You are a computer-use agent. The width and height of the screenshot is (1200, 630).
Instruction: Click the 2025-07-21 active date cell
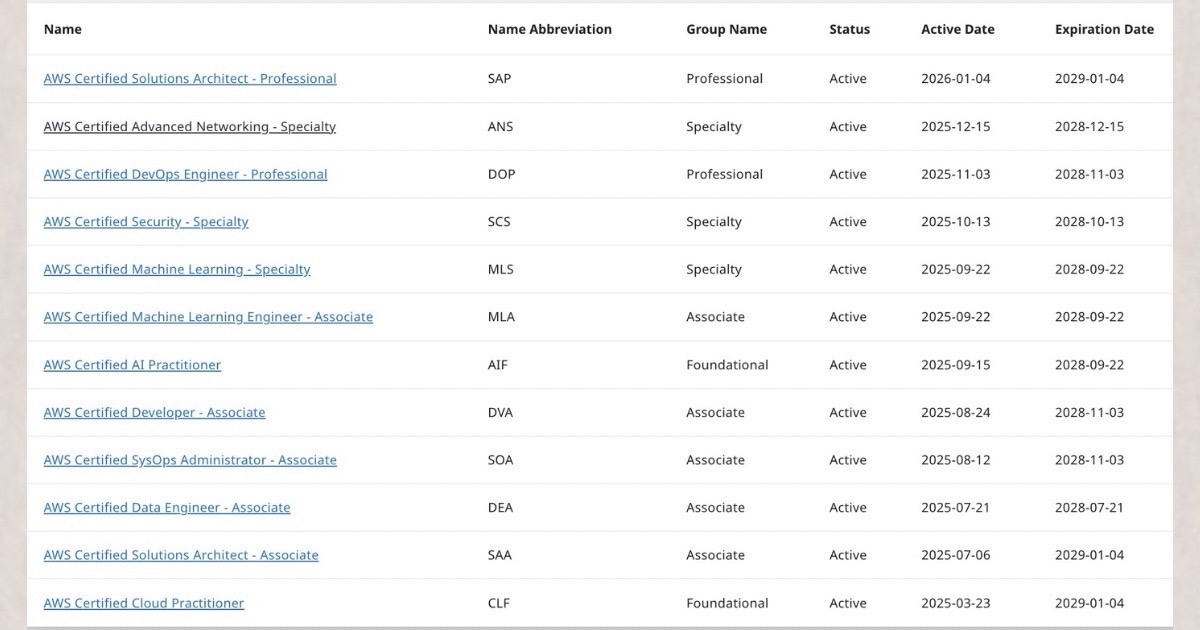[955, 508]
